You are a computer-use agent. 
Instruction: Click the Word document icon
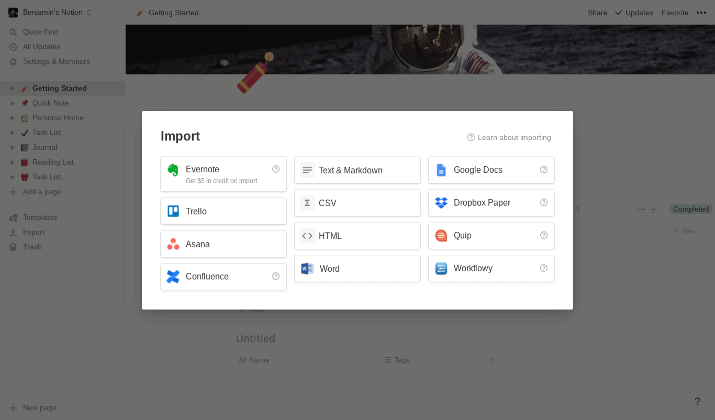307,269
